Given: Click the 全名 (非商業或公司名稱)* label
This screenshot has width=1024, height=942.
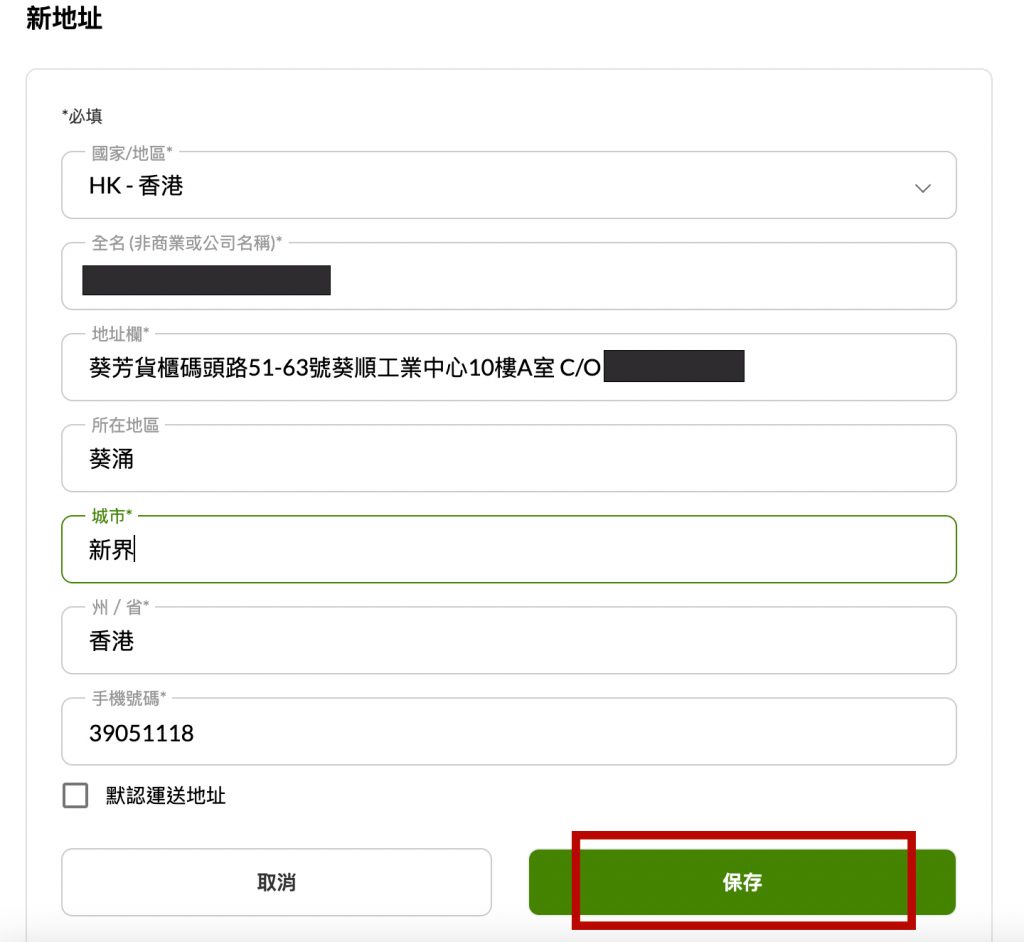Looking at the screenshot, I should tap(187, 244).
